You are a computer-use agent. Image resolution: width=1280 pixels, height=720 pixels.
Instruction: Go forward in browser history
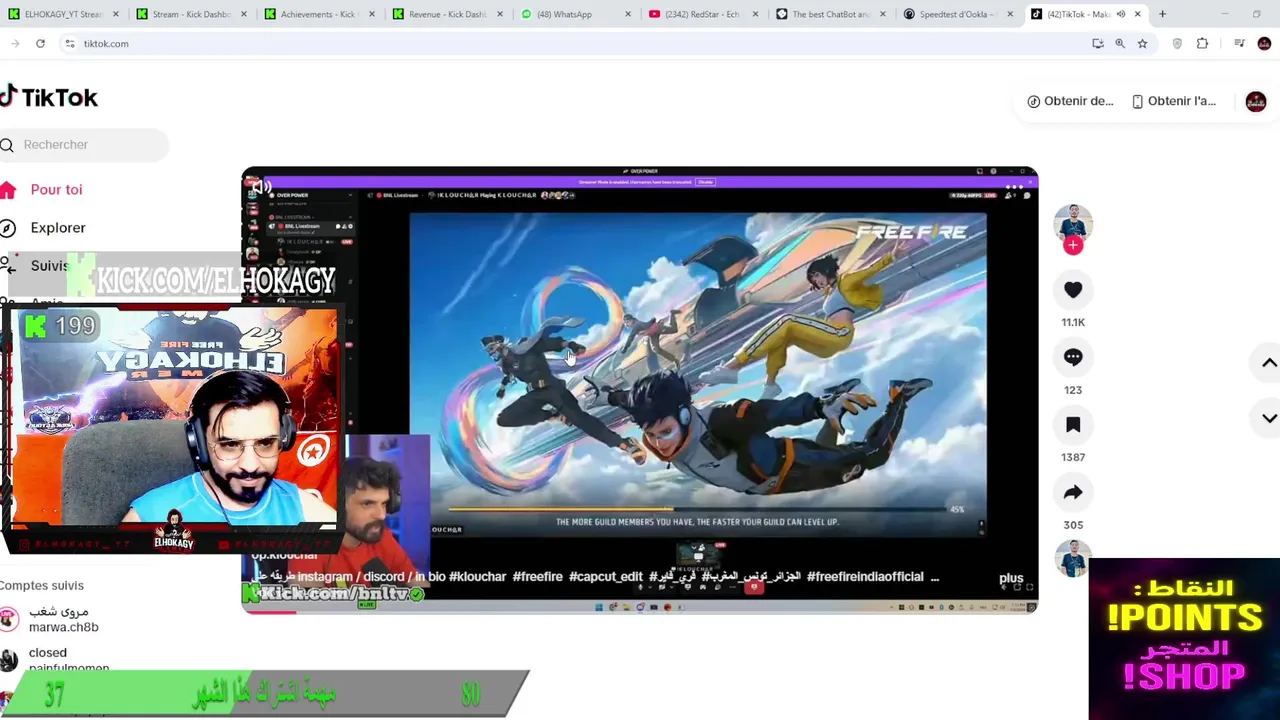14,44
